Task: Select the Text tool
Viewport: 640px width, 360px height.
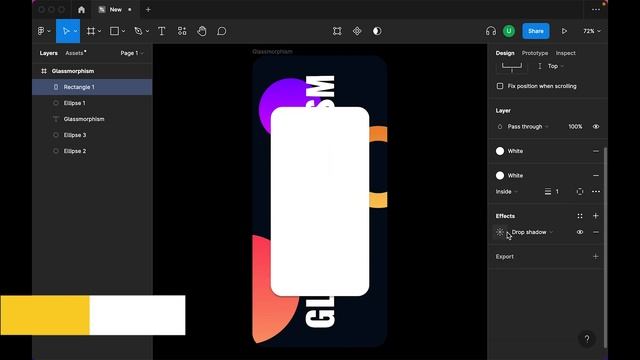Action: [162, 31]
